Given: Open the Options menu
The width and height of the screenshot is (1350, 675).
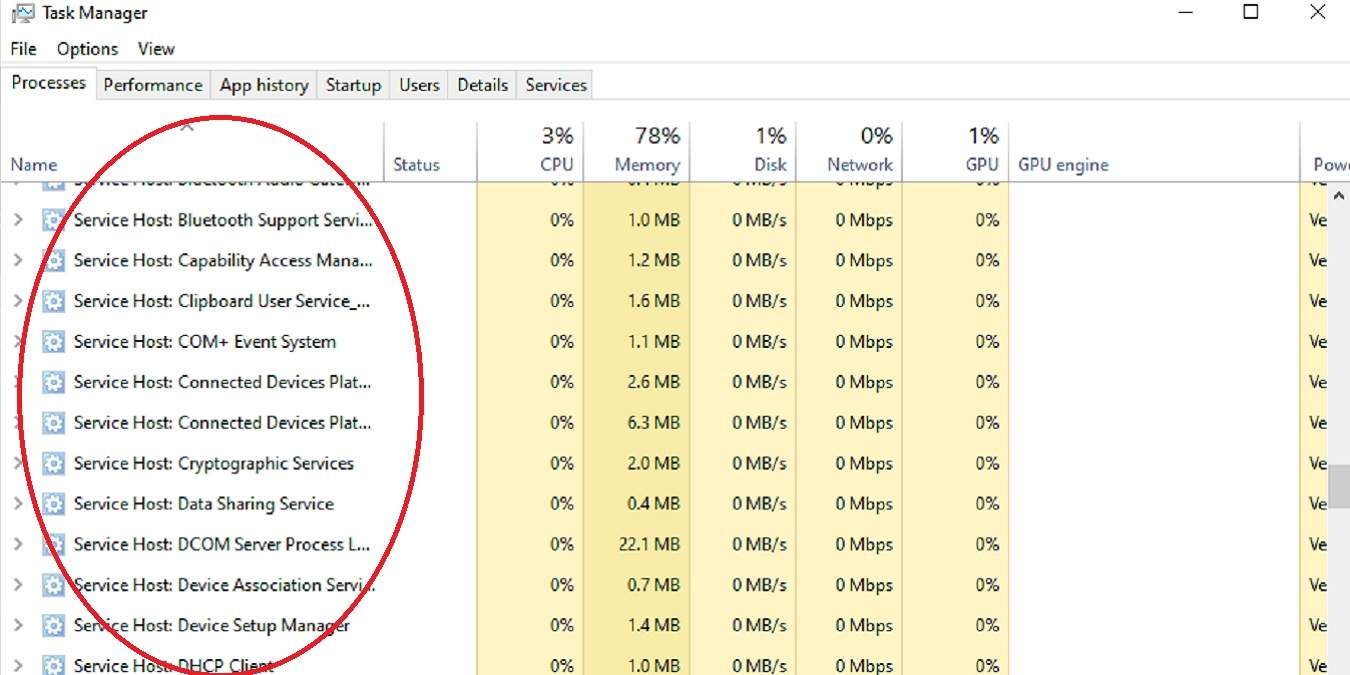Looking at the screenshot, I should pyautogui.click(x=87, y=49).
